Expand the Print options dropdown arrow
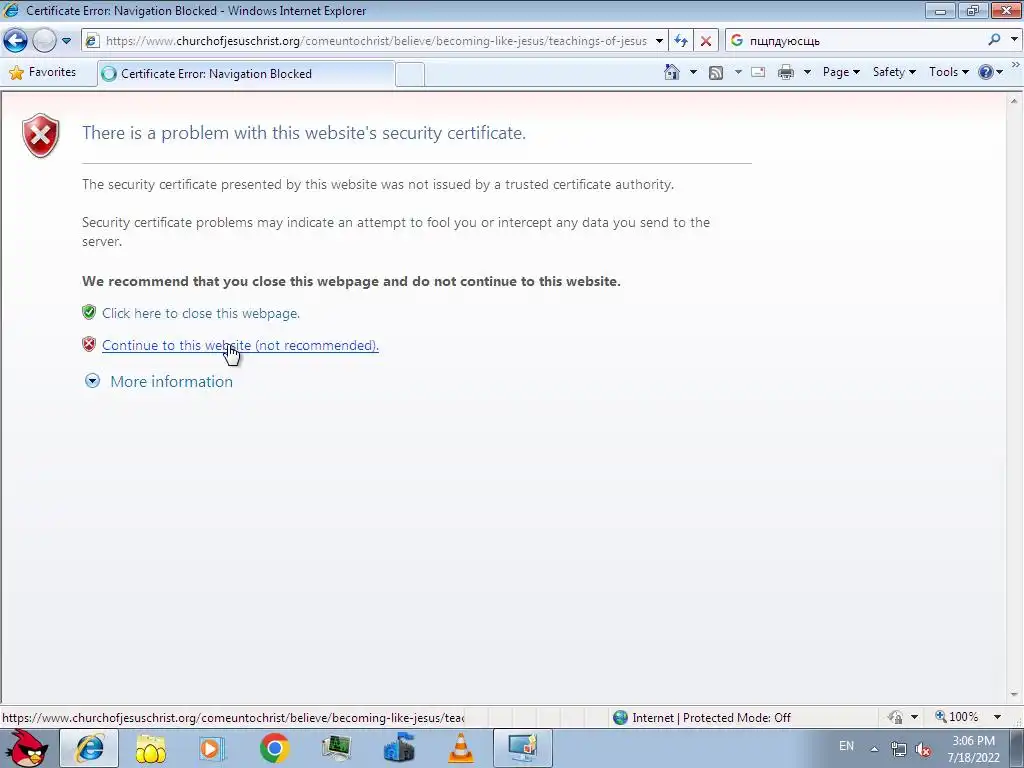This screenshot has width=1024, height=768. (x=807, y=72)
